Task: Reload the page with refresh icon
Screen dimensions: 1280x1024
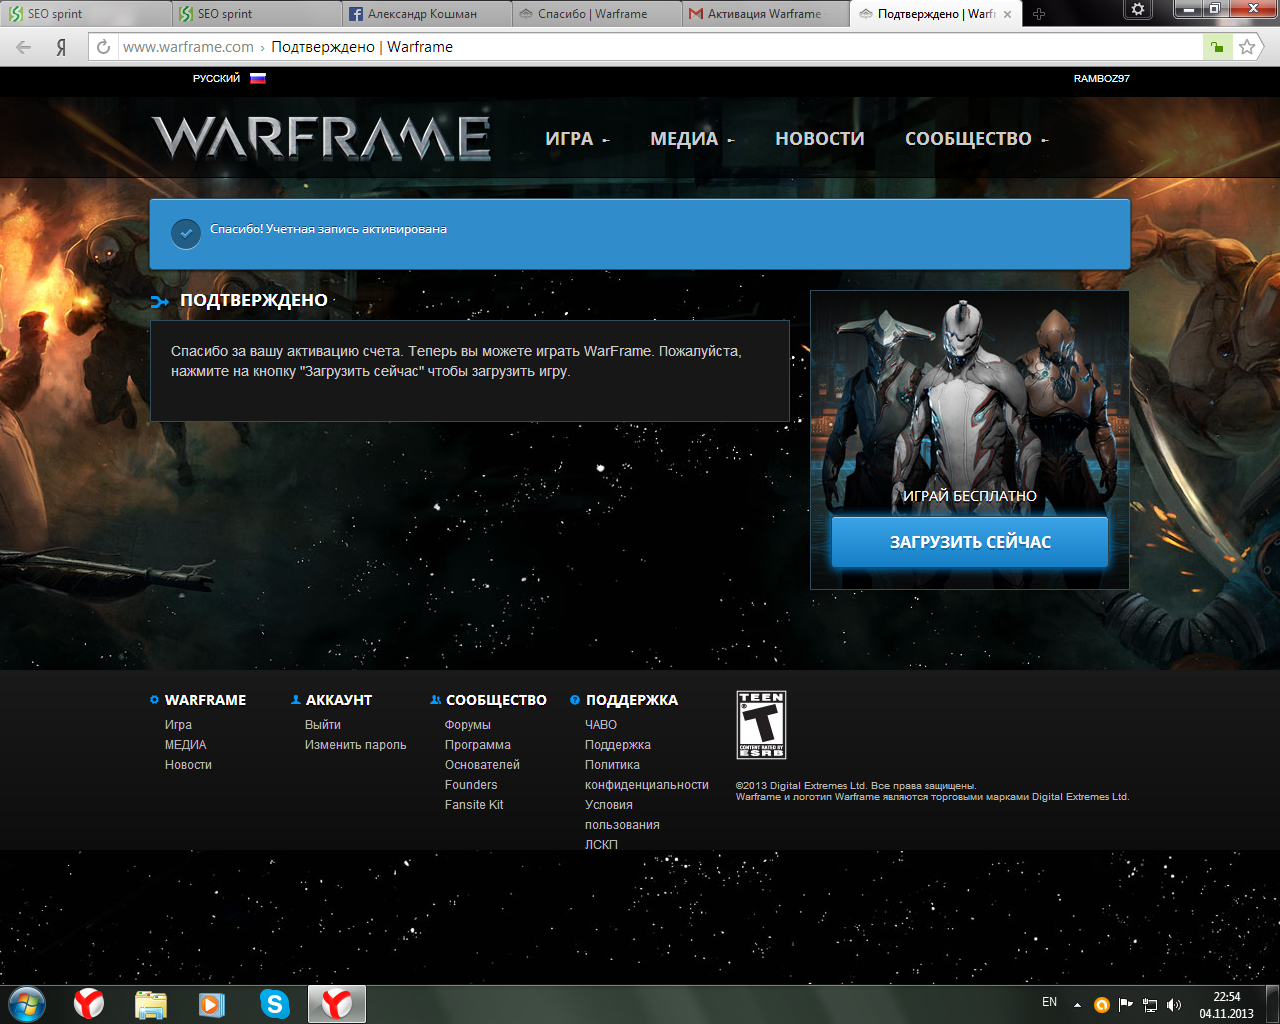Action: (103, 47)
